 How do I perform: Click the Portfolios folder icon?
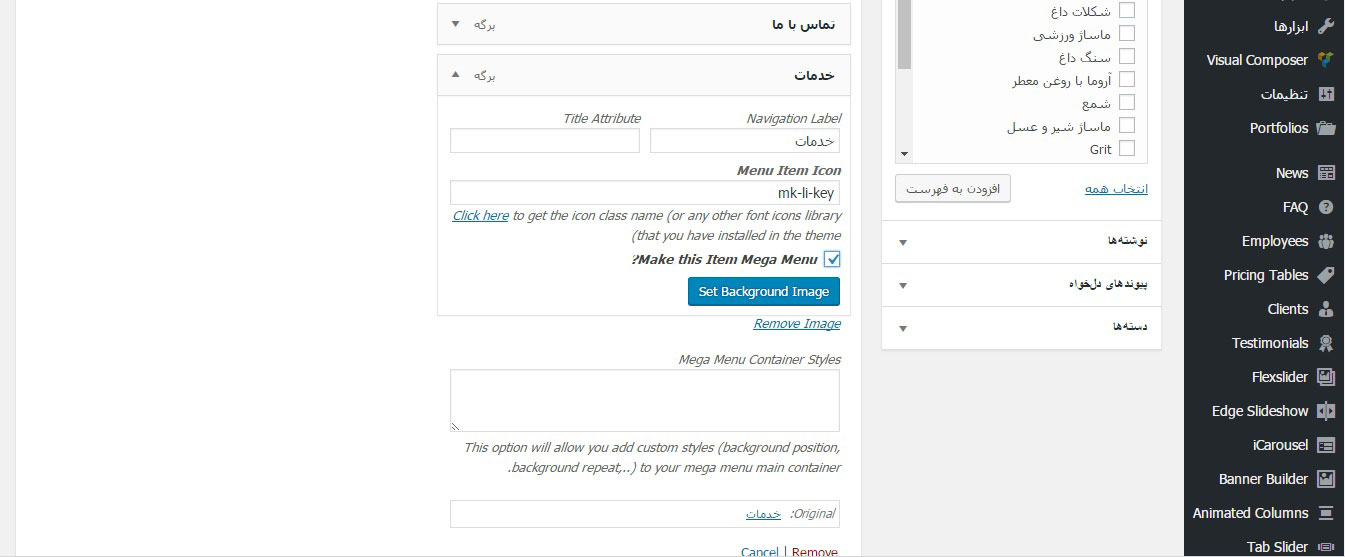[1326, 128]
